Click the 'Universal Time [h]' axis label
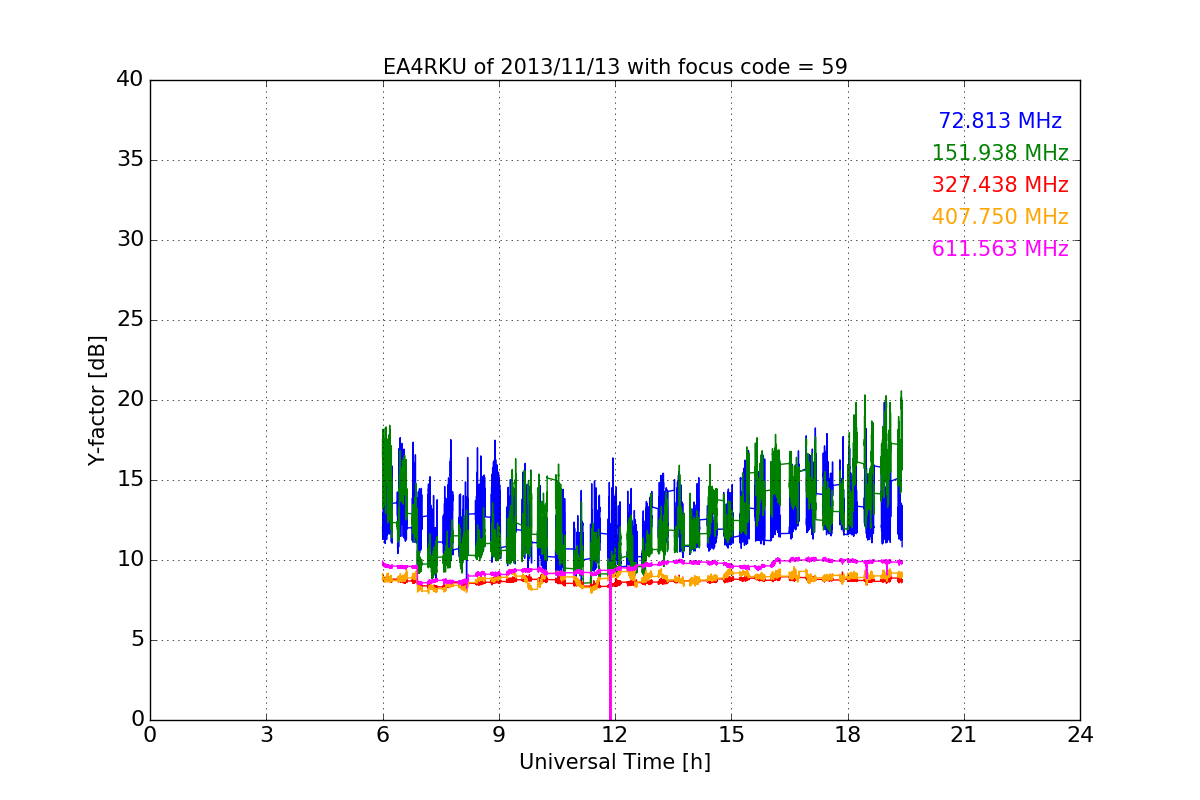 pyautogui.click(x=615, y=762)
